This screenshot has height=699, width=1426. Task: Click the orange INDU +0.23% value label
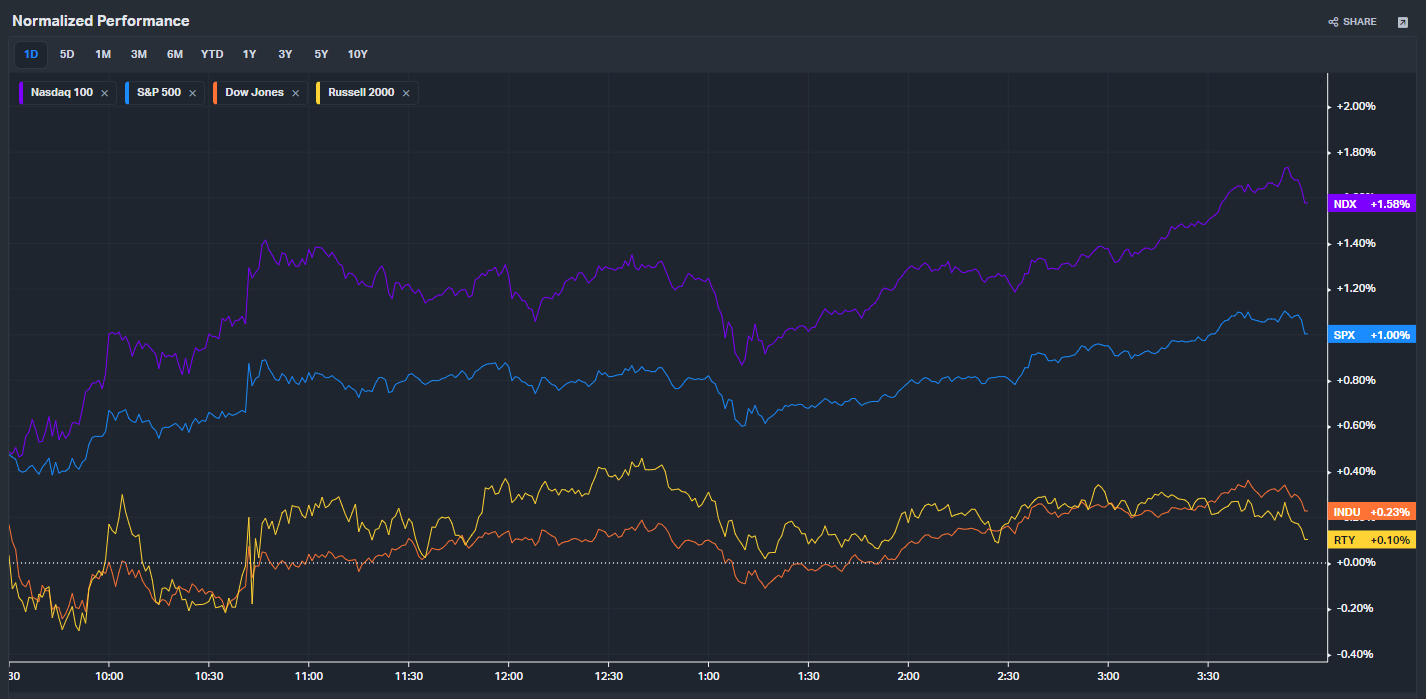coord(1371,512)
